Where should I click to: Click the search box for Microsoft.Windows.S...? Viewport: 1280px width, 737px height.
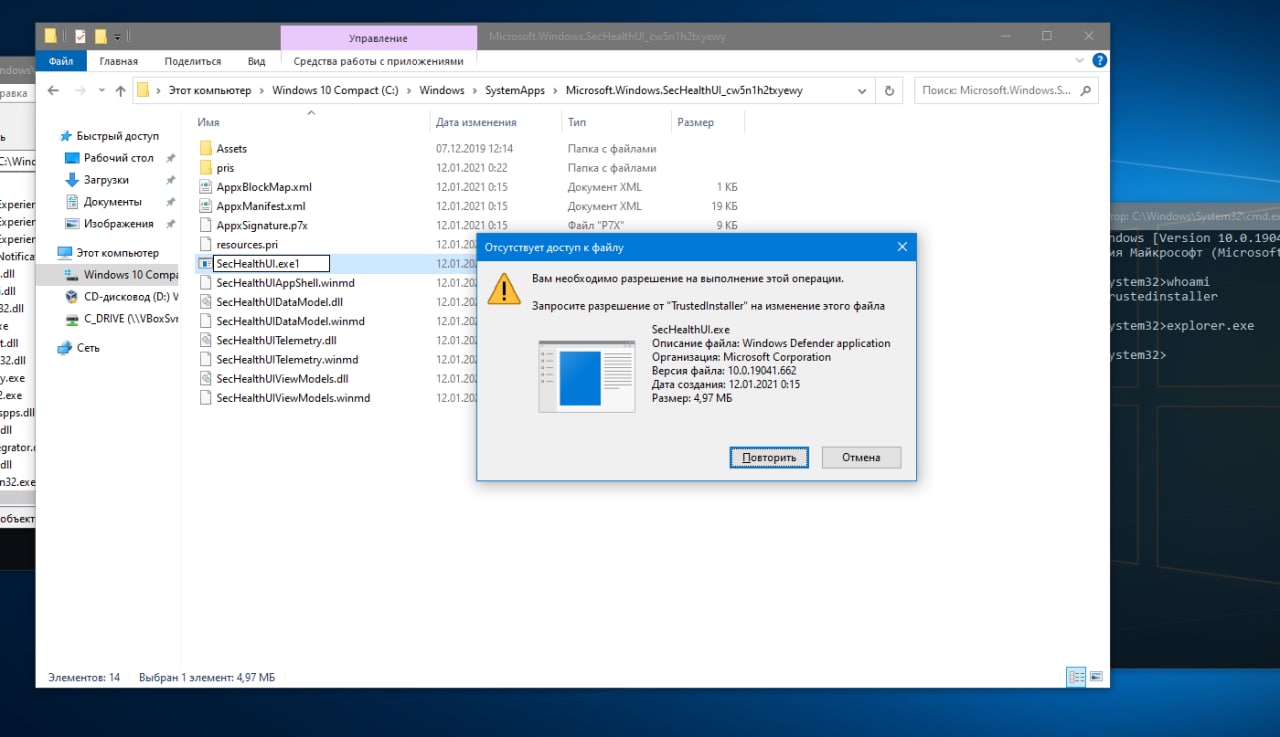[1006, 90]
